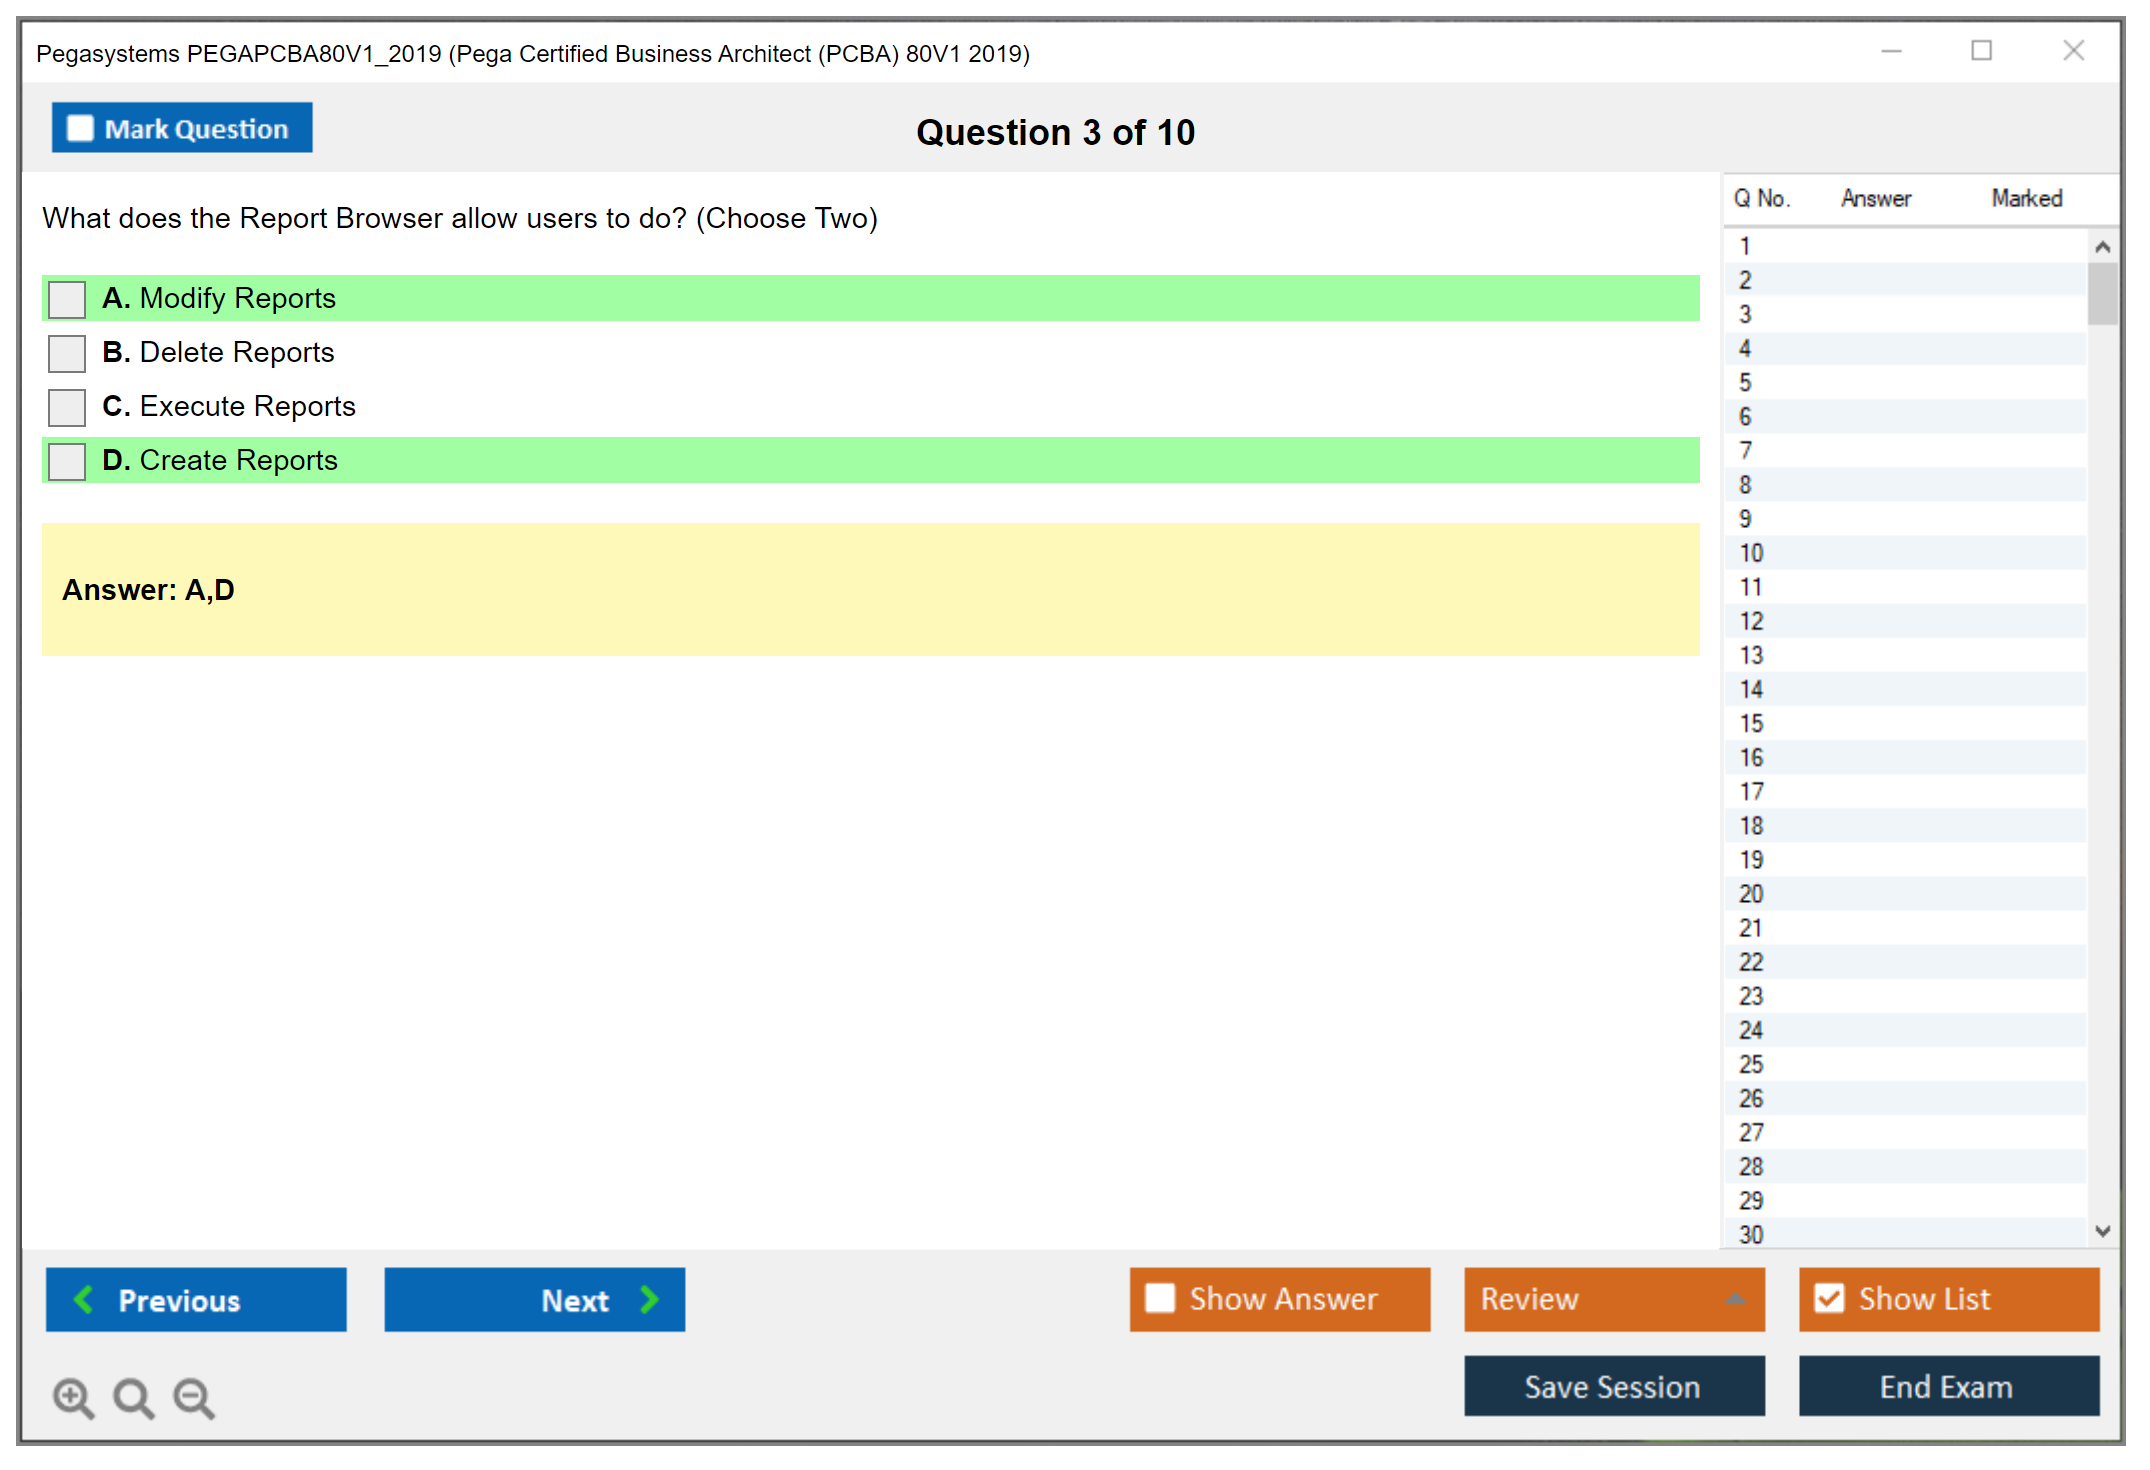Expand the Review dropdown arrow
Screen dimensions: 2150x1470
pos(1735,1299)
